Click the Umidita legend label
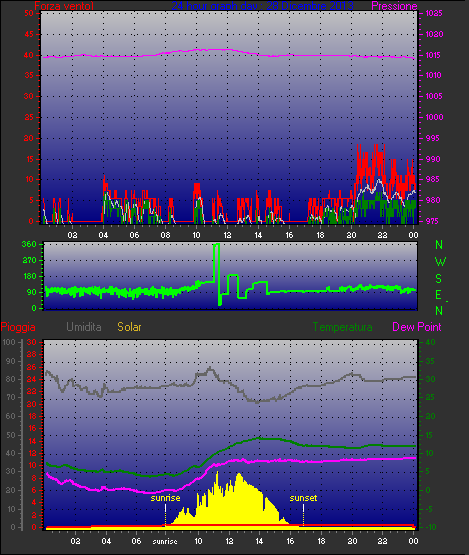Screen dimensions: 469x555 click(84, 327)
